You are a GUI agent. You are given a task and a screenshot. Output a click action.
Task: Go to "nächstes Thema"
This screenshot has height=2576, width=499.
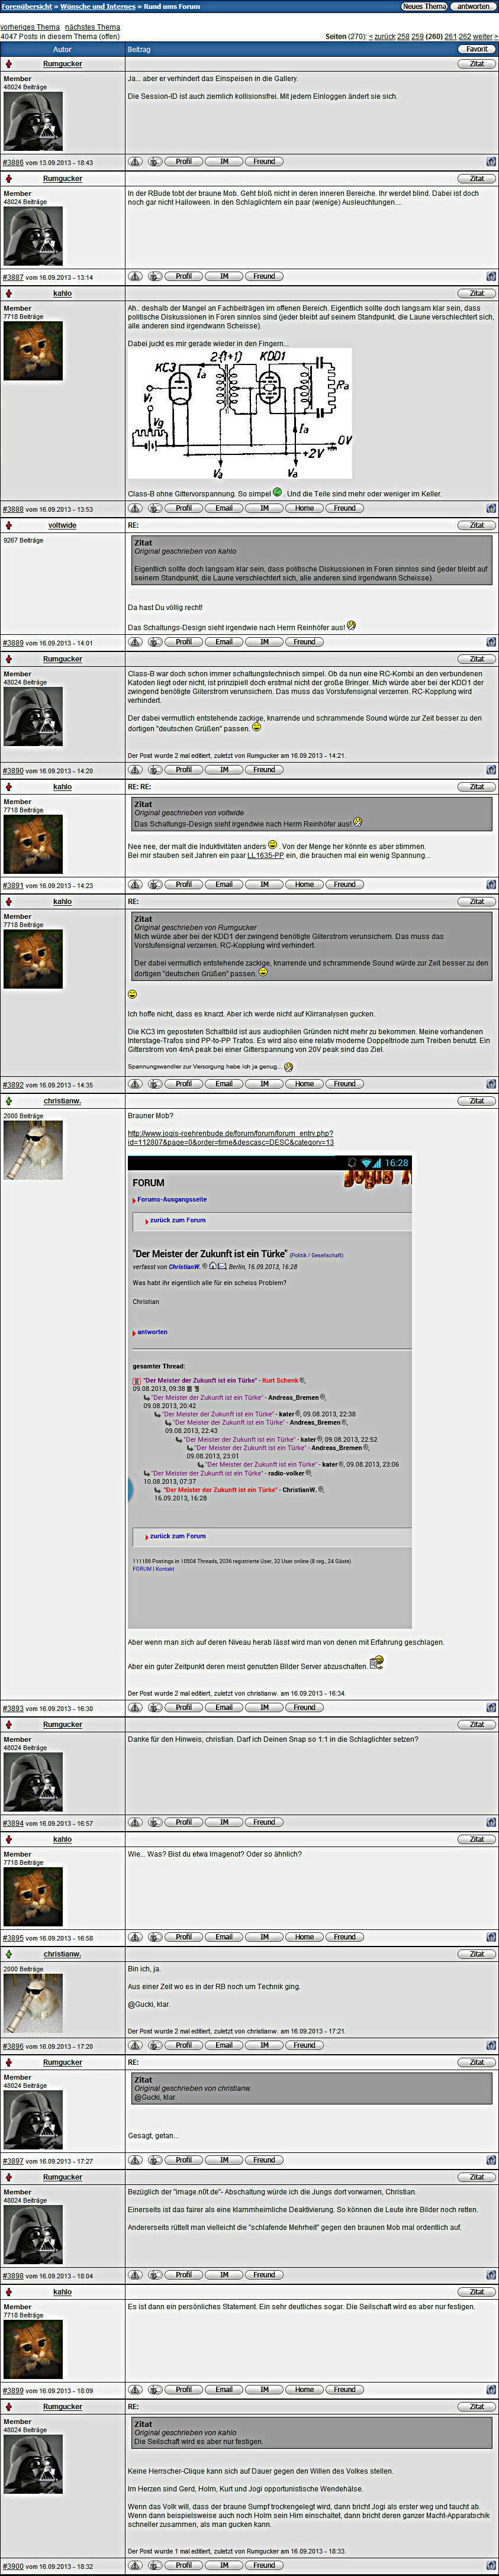coord(92,27)
